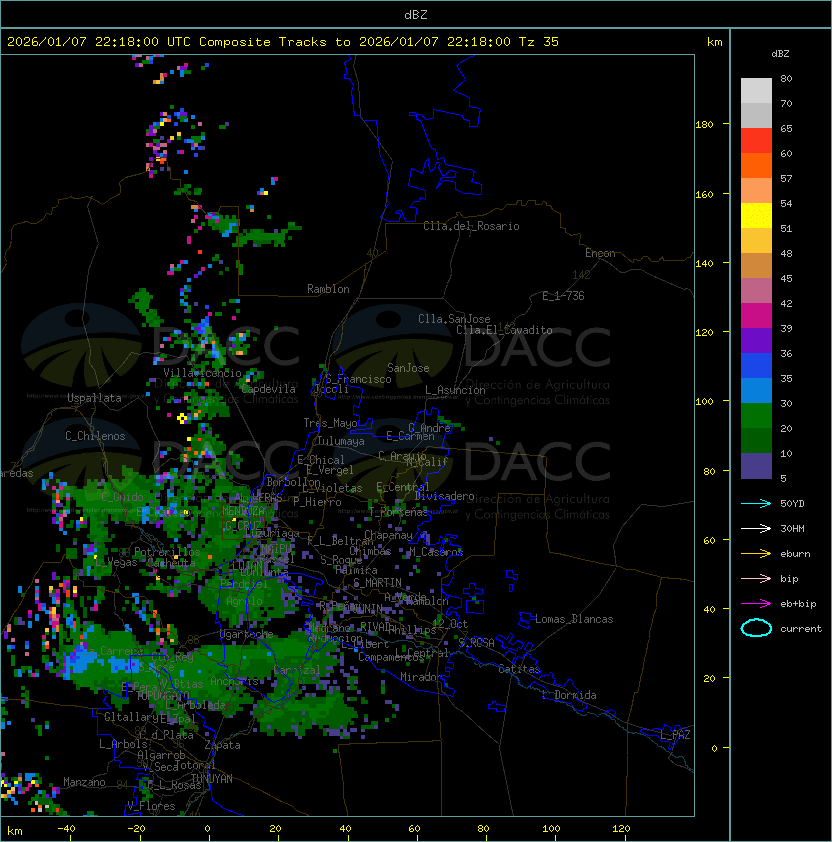Click the light gray 70-80 dBZ swatch
832x842 pixels.
pyautogui.click(x=756, y=90)
